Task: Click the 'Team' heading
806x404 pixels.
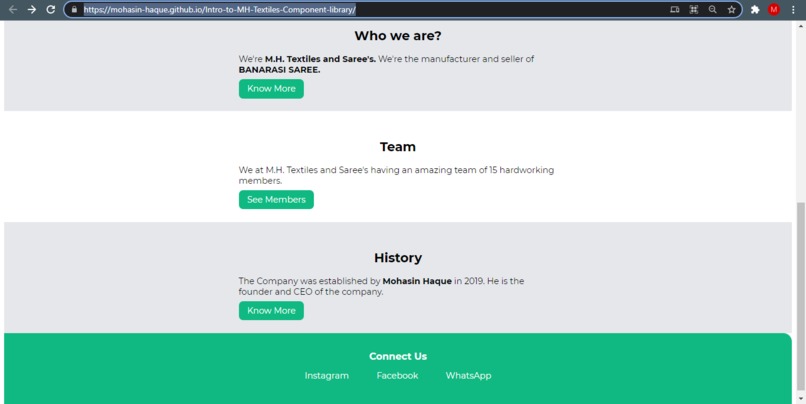Action: pos(398,146)
